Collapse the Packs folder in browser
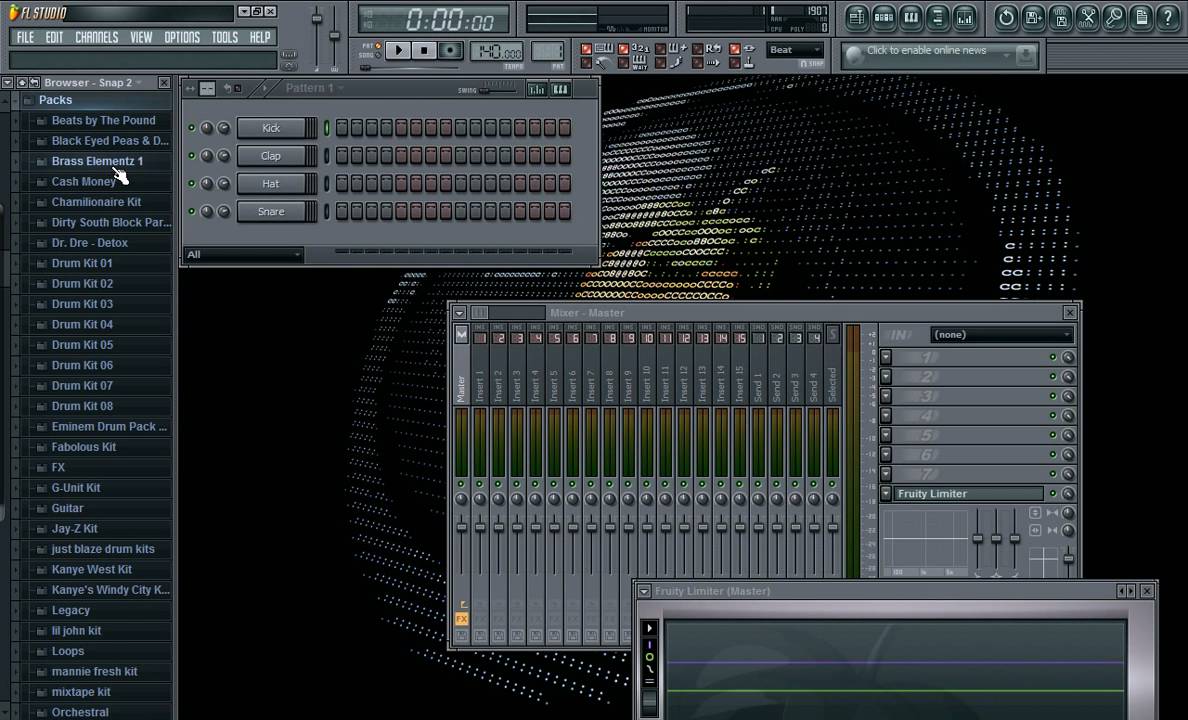 pyautogui.click(x=55, y=100)
